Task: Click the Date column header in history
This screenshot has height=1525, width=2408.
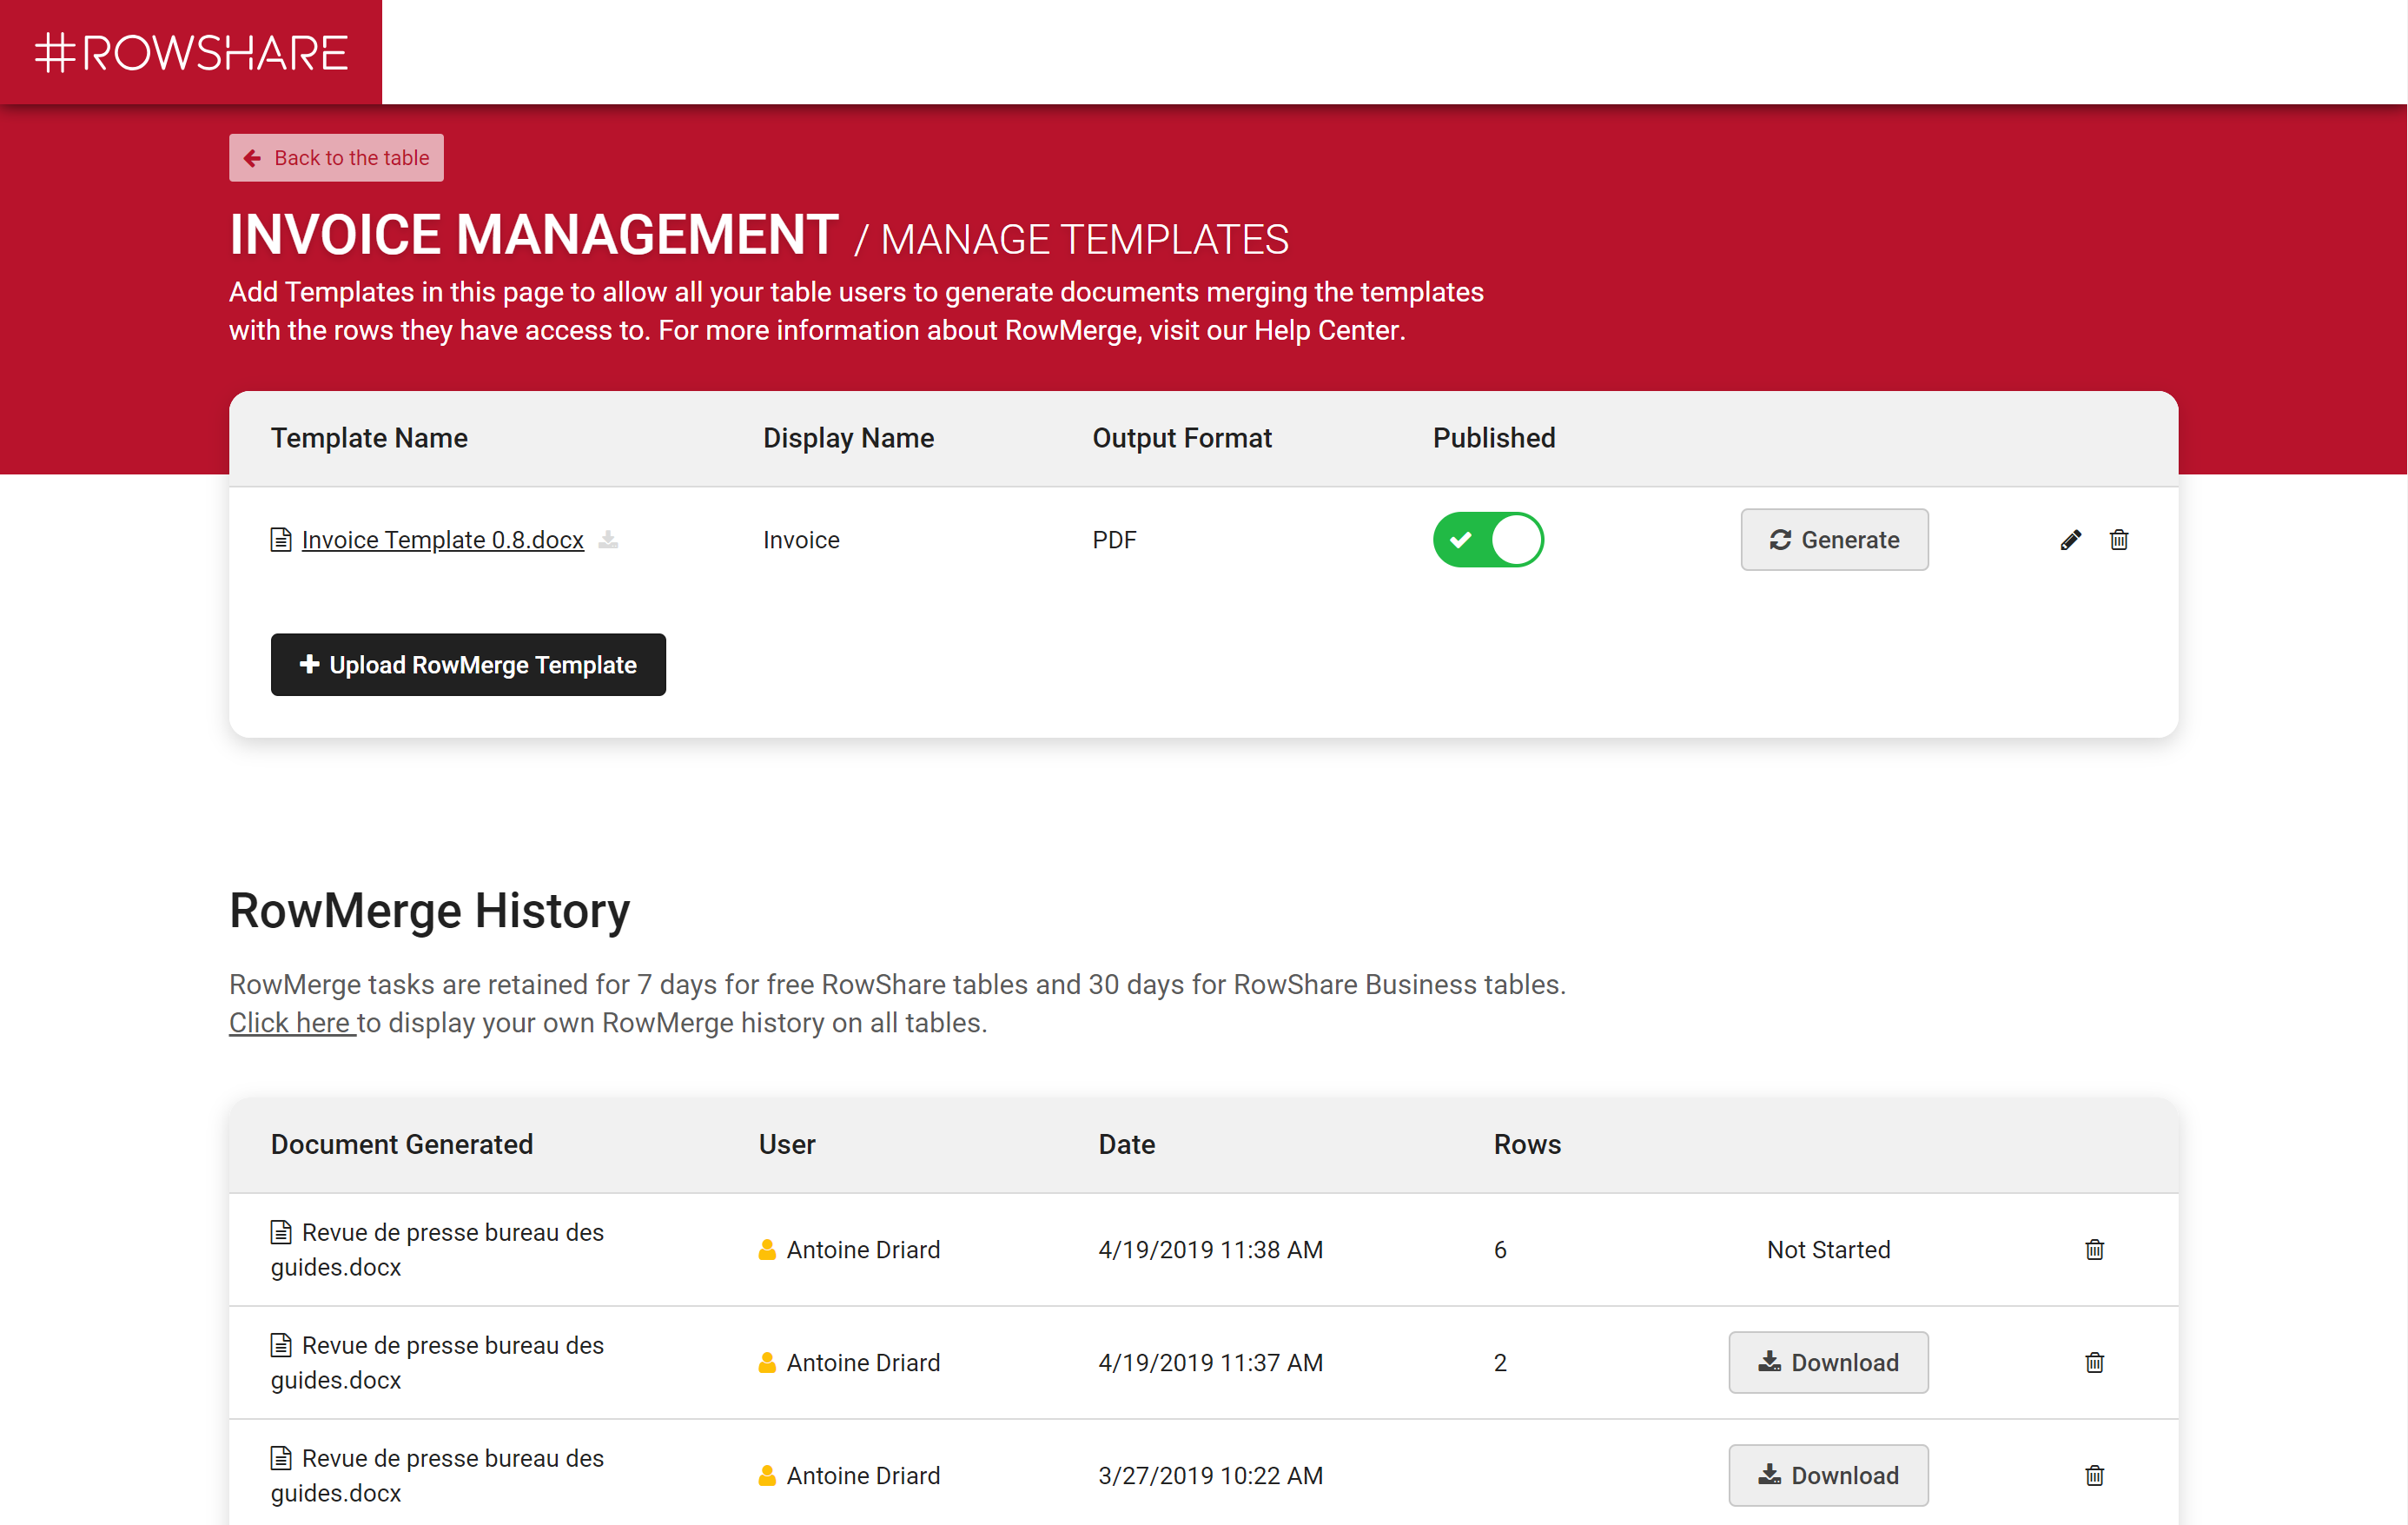Action: coord(1127,1144)
